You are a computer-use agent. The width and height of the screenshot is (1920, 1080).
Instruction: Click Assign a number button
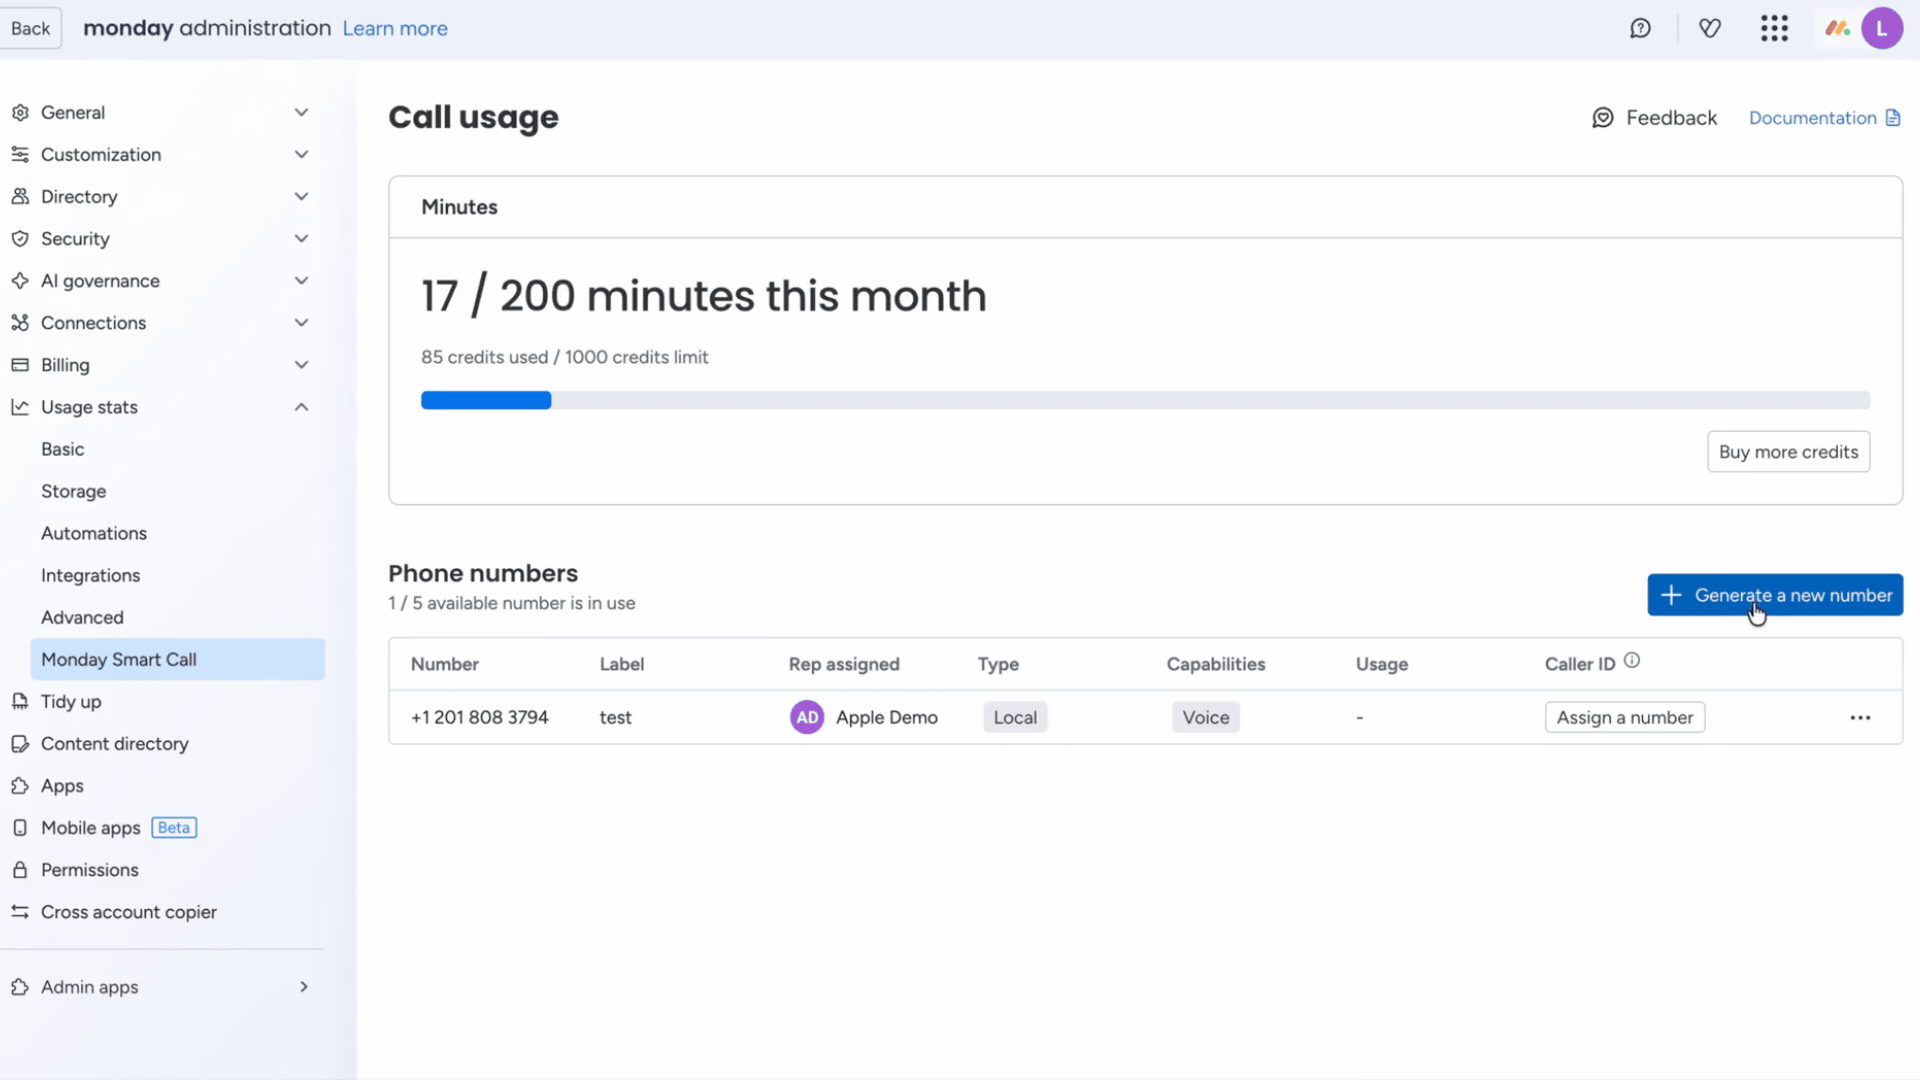pos(1625,718)
